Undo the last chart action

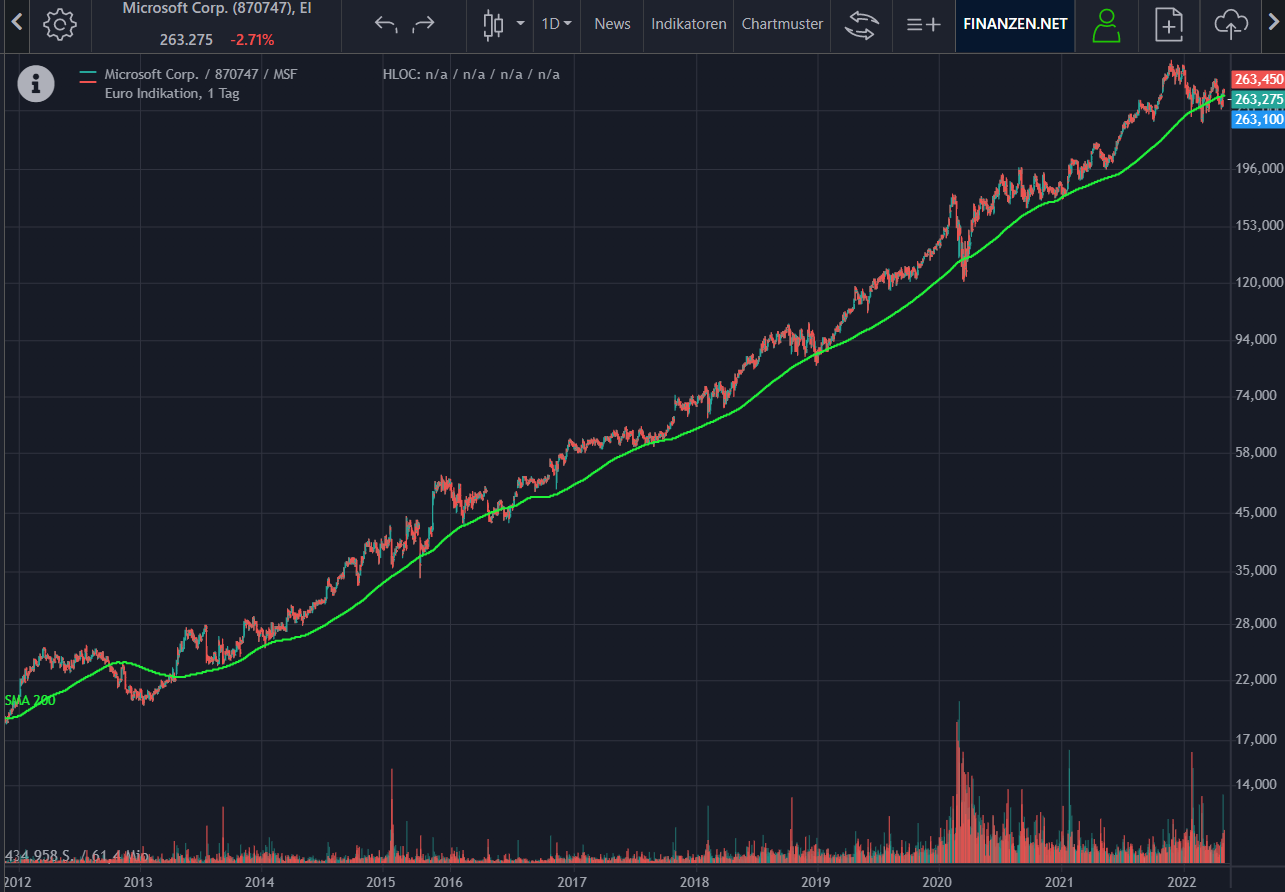(x=386, y=24)
